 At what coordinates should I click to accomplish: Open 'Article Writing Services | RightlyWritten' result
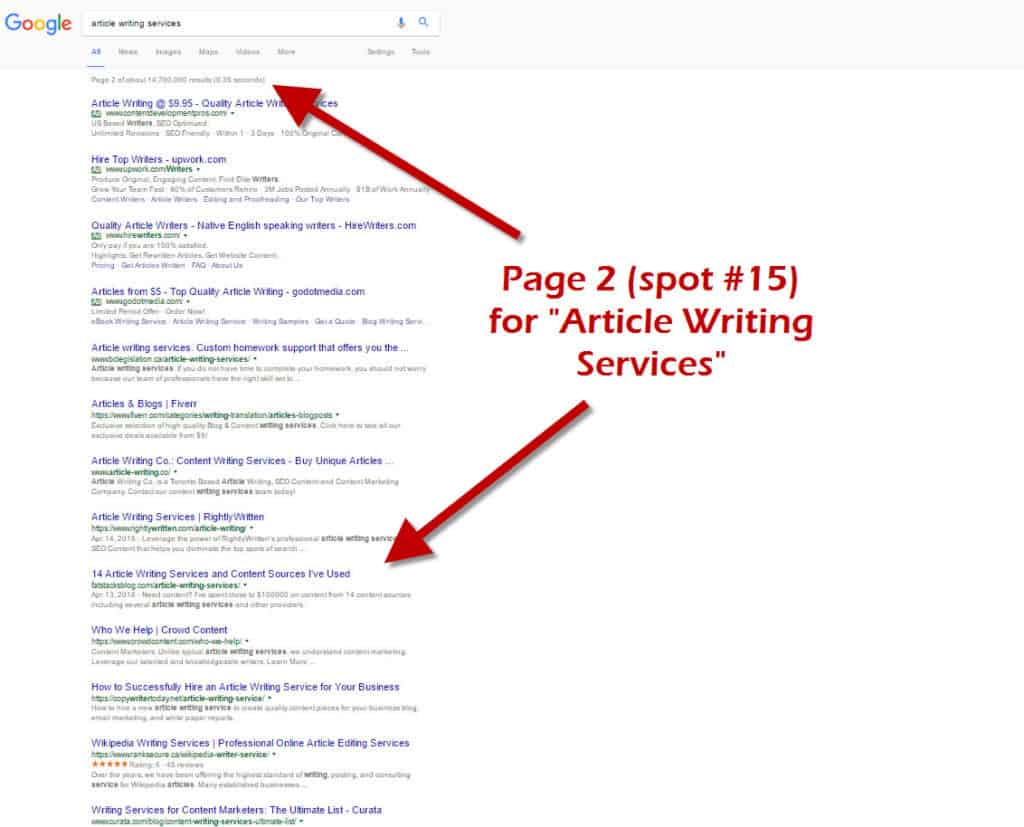178,517
